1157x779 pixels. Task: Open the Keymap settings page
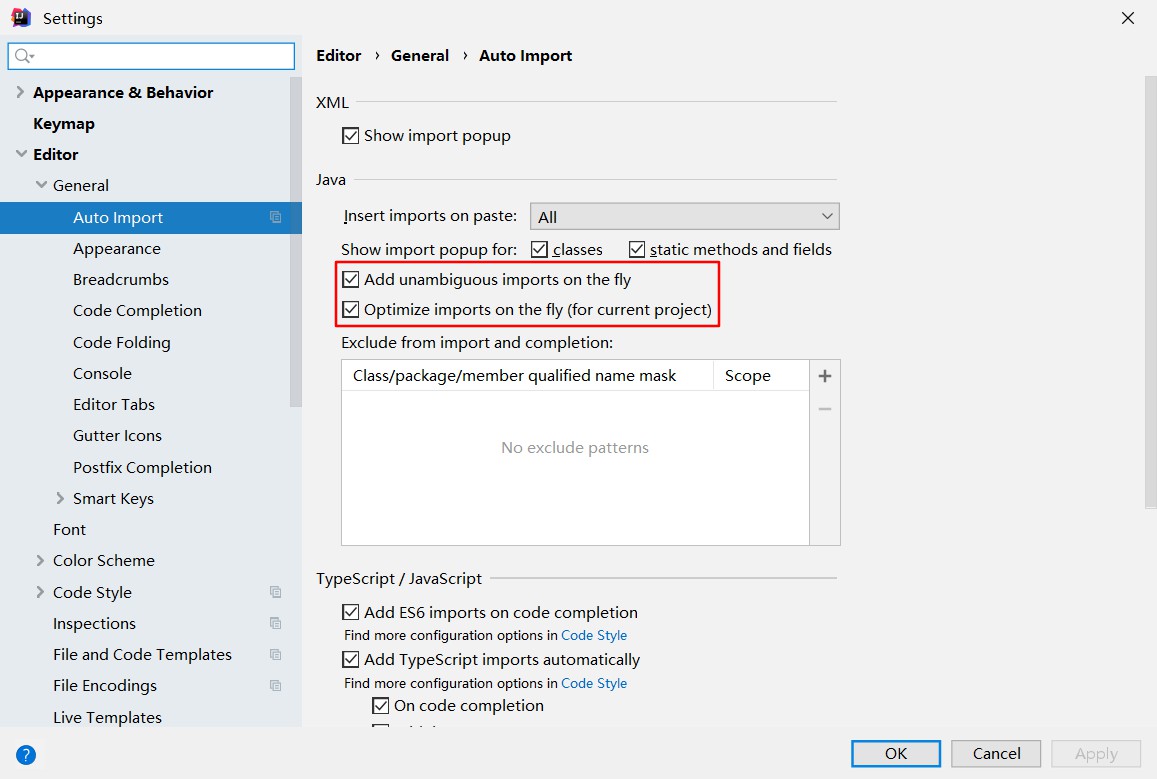coord(63,124)
